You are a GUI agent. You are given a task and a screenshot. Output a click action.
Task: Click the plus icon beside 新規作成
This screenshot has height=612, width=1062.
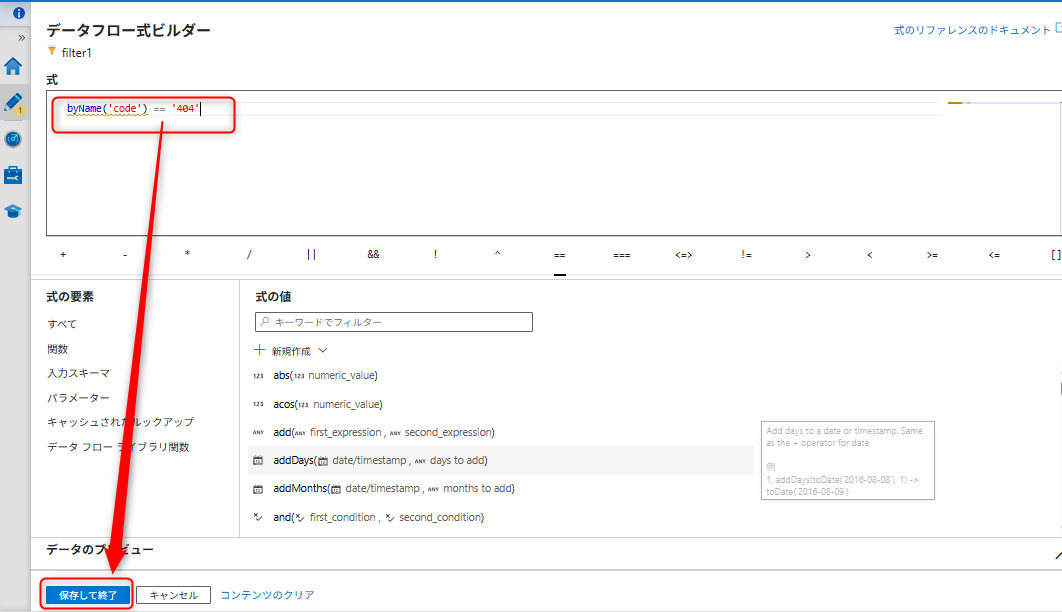click(x=260, y=351)
